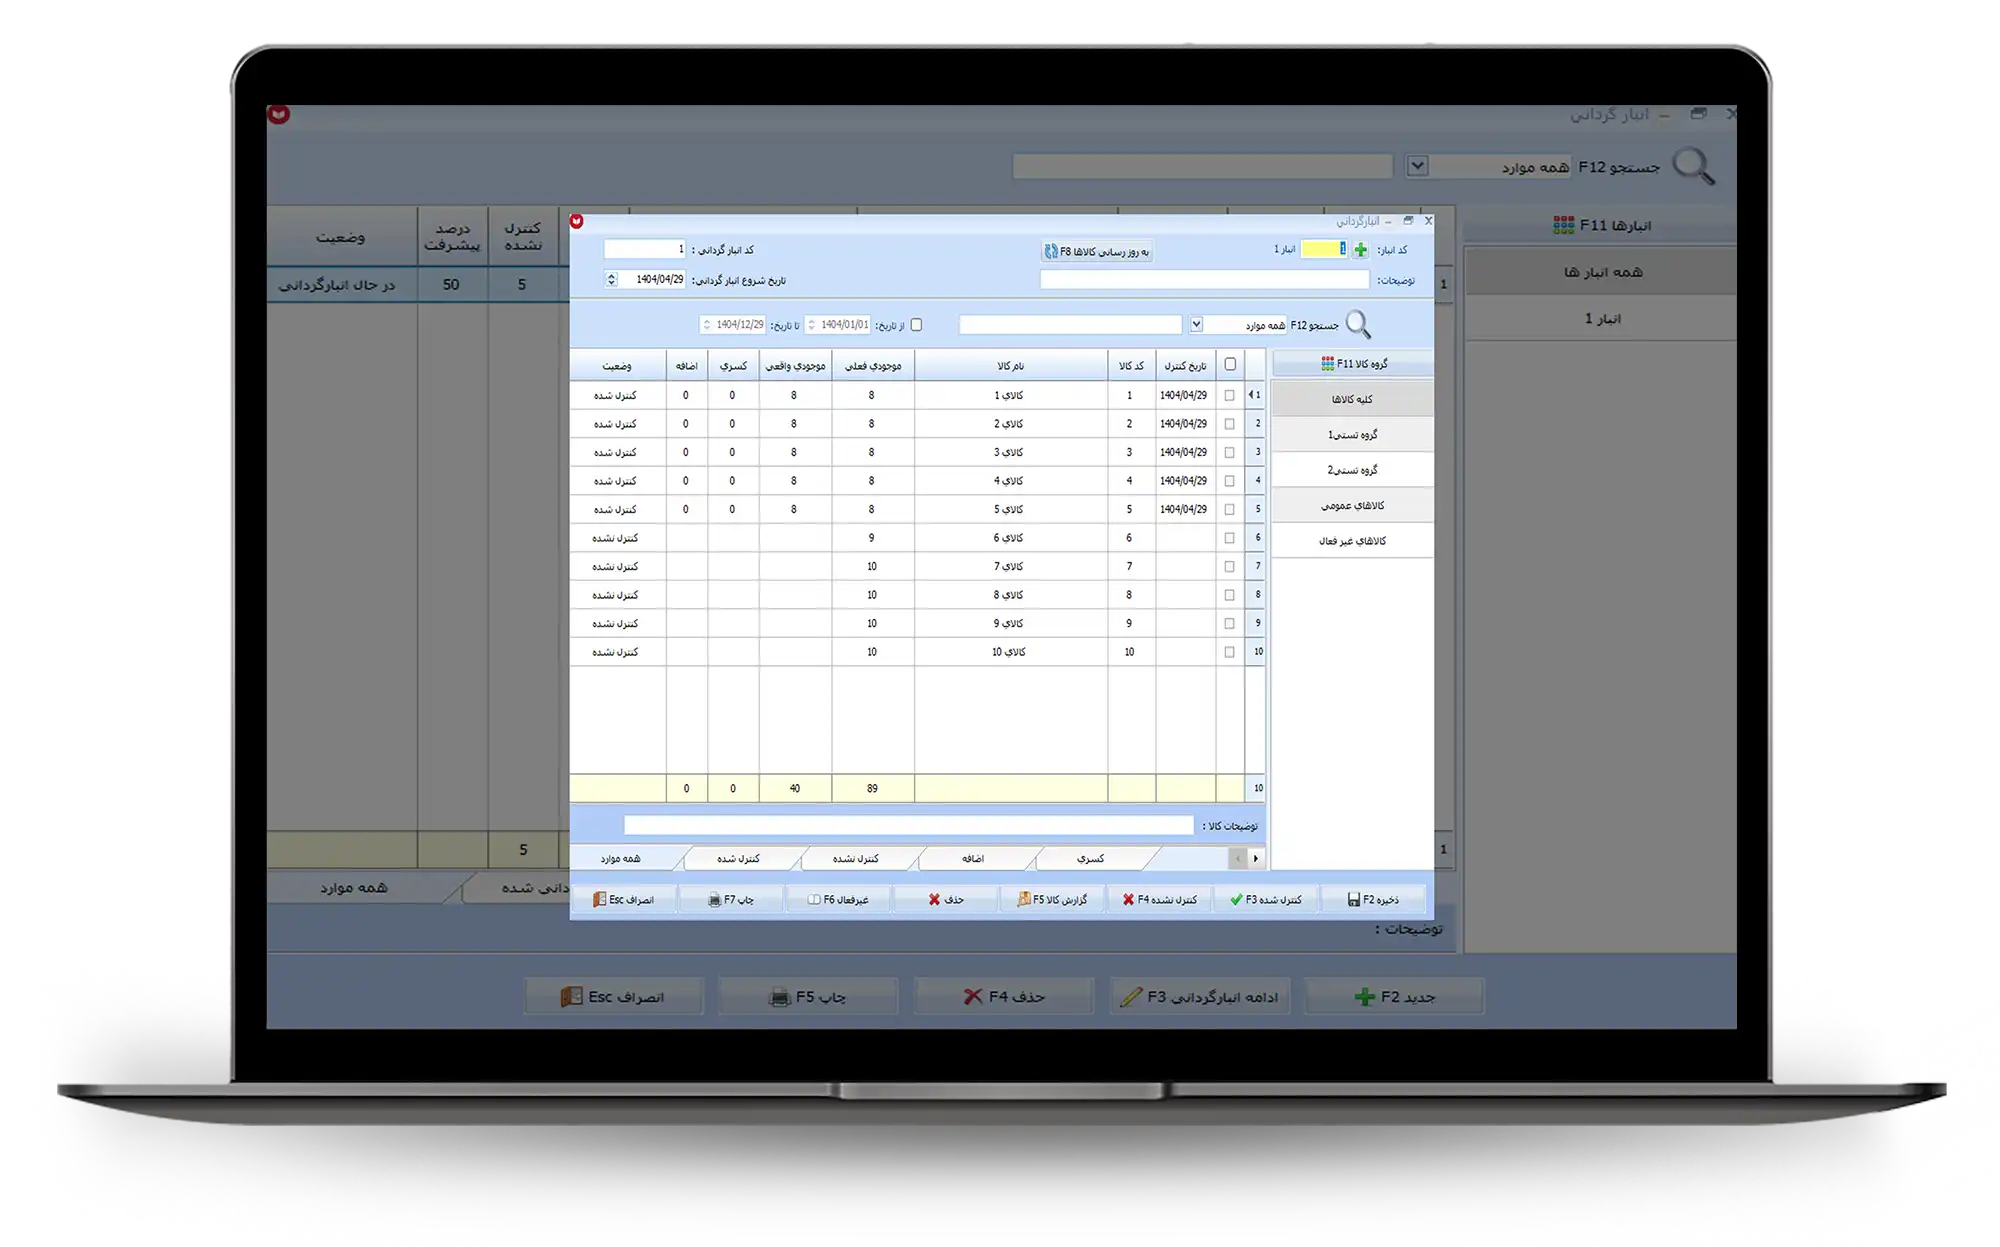Check the checkbox for product 'کالای 1'
2000x1247 pixels.
(1230, 396)
